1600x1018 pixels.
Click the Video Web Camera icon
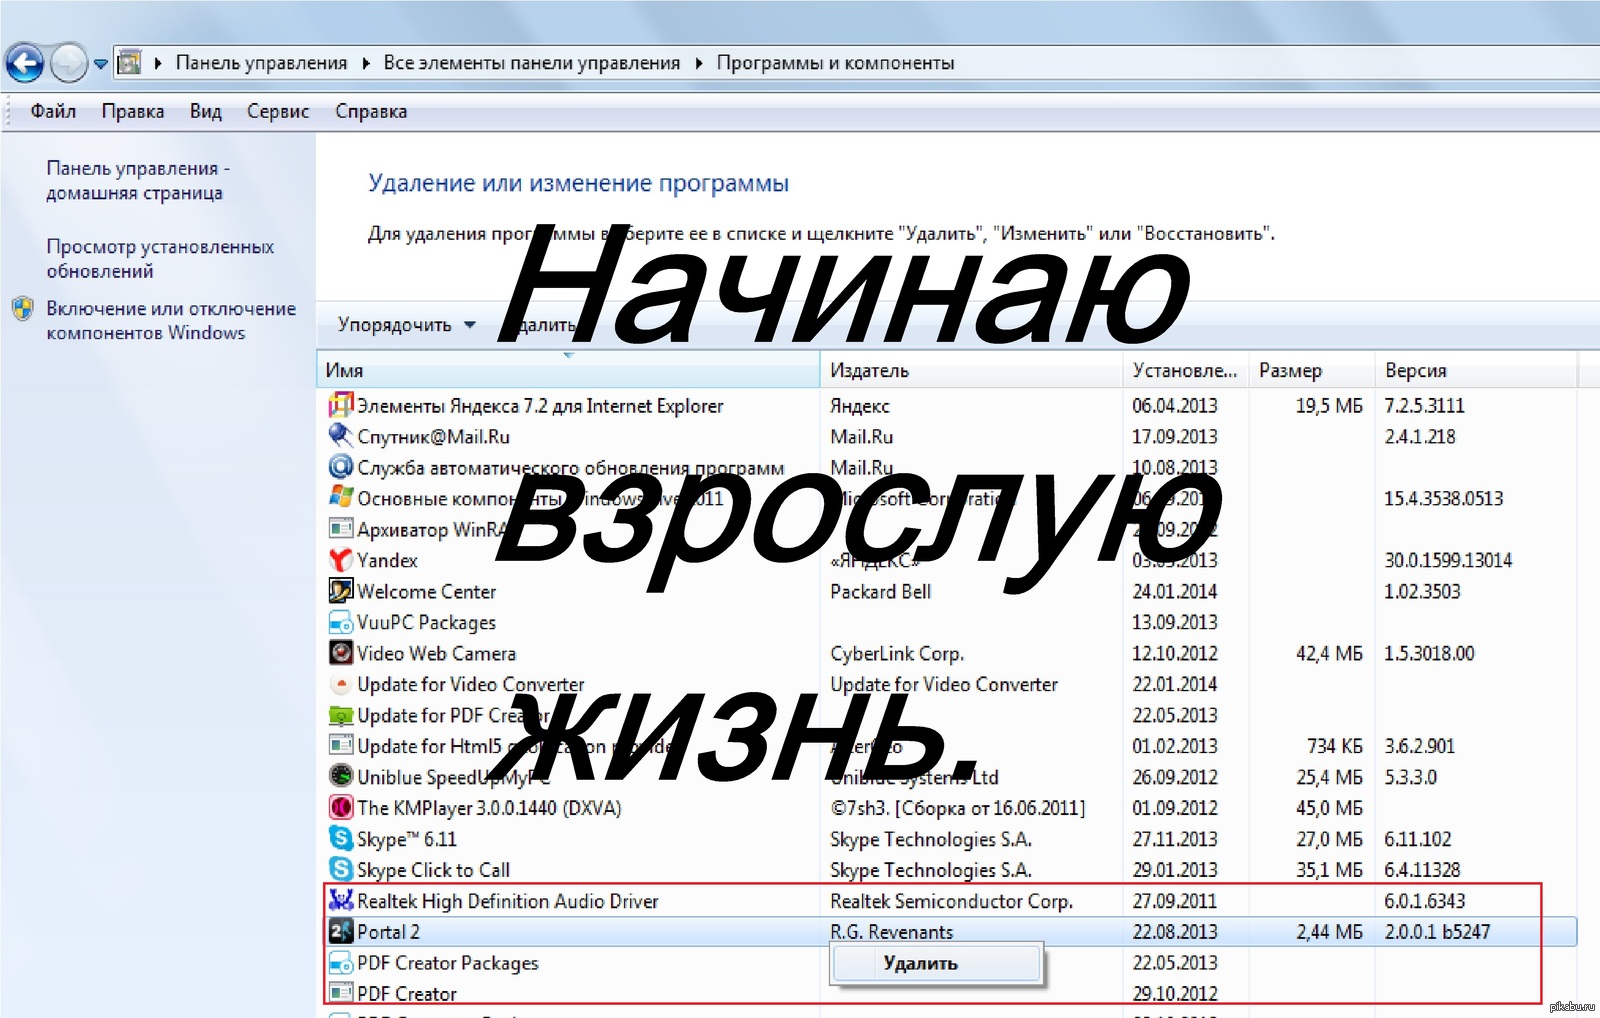[341, 653]
